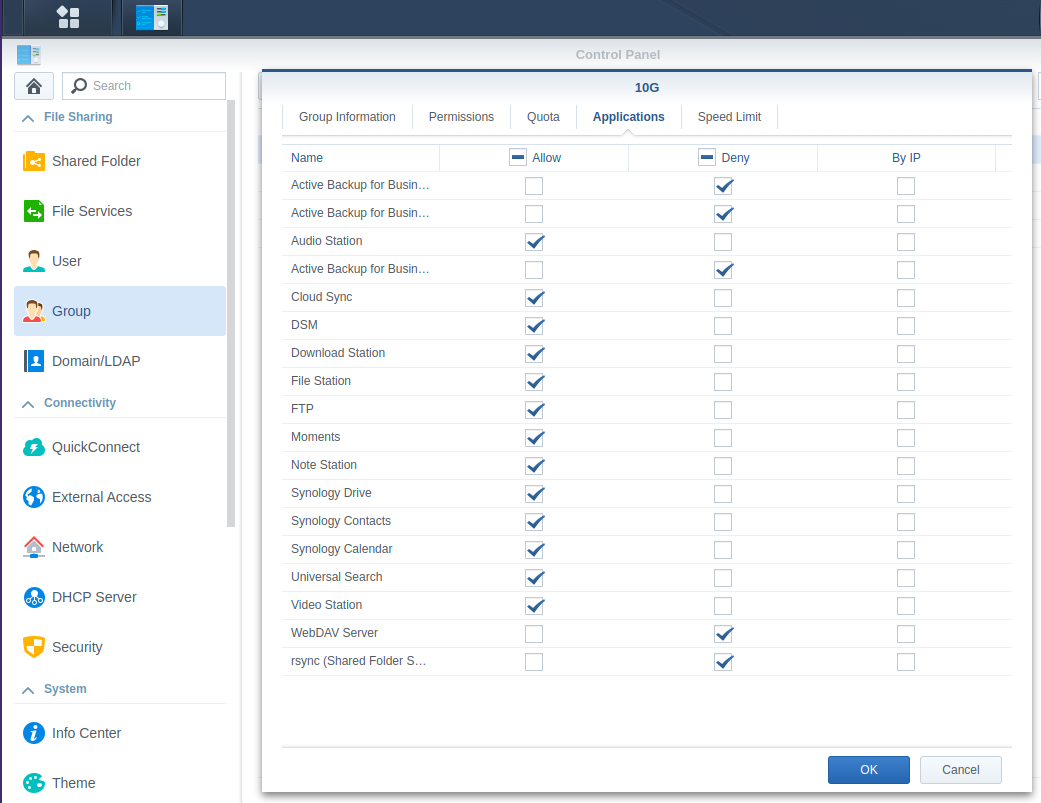The width and height of the screenshot is (1041, 803).
Task: Select the Synology Contacts row name
Action: pos(341,521)
